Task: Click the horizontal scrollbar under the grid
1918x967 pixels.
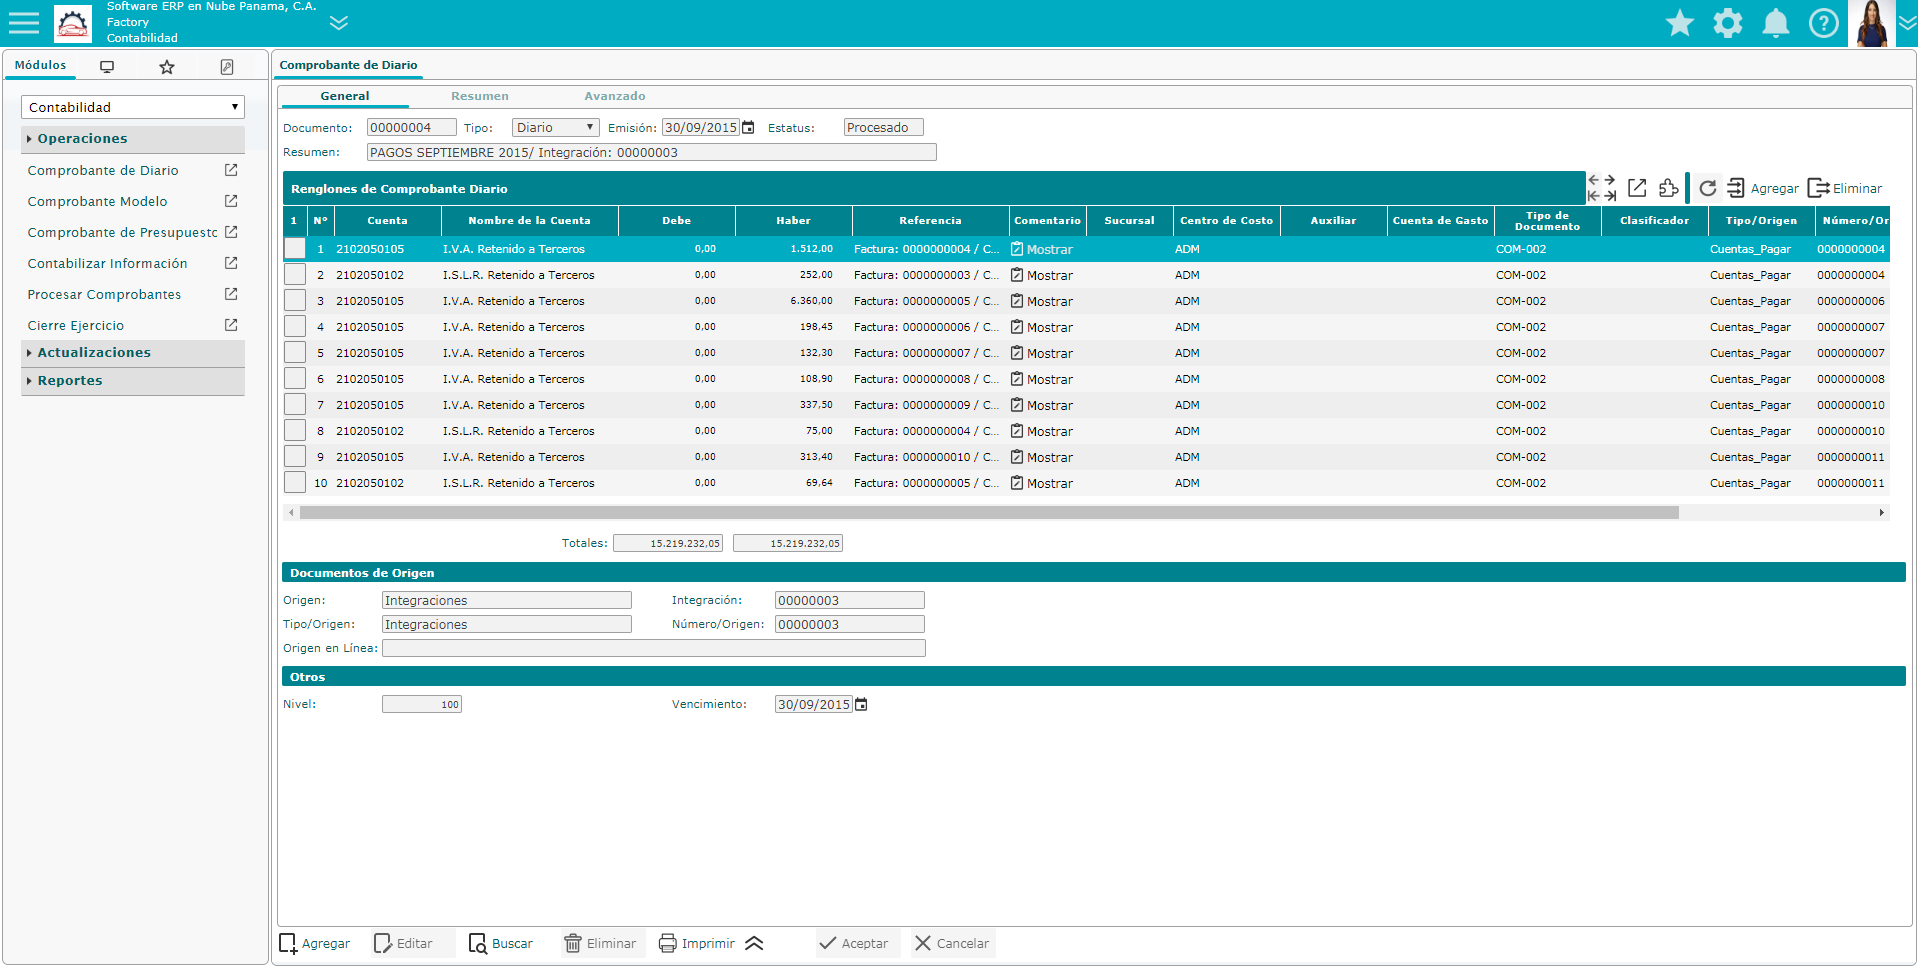Action: [988, 513]
